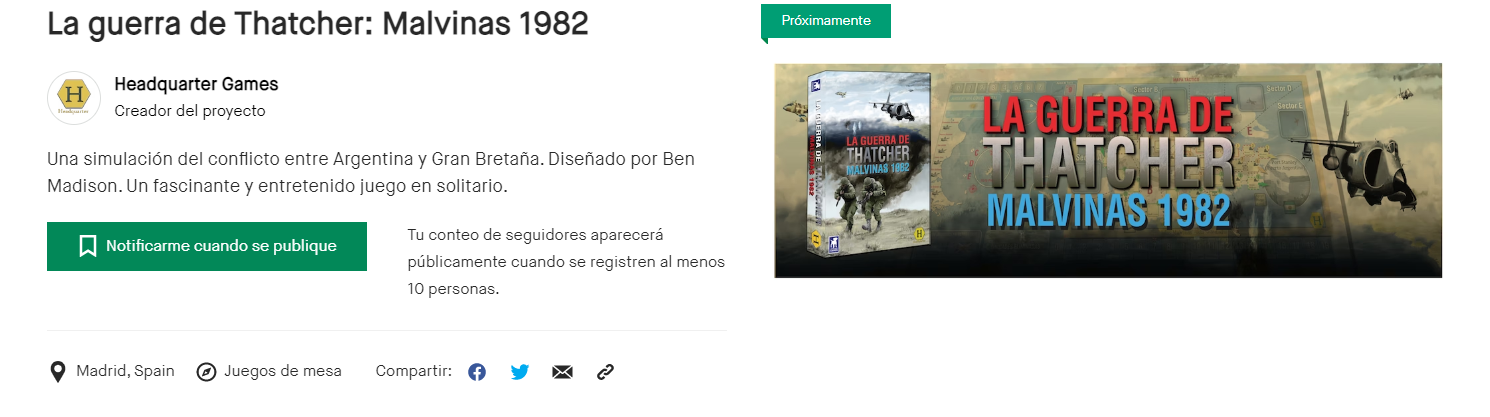1490x417 pixels.
Task: Click the project description paragraph
Action: tap(371, 173)
